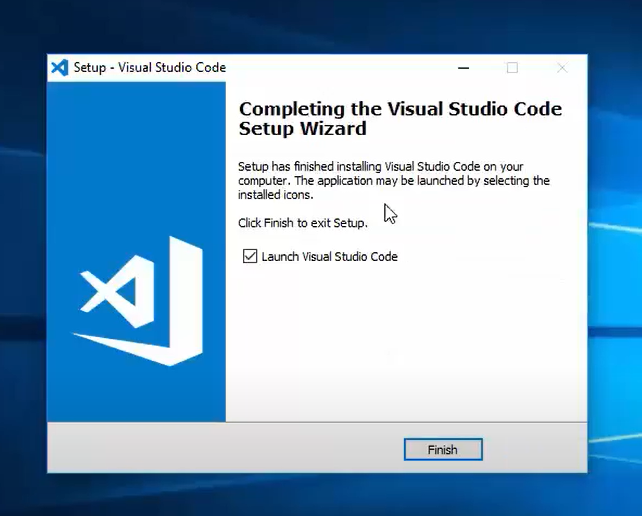Click the 'Completing the Visual Studio Code Setup Wizard' heading

400,118
